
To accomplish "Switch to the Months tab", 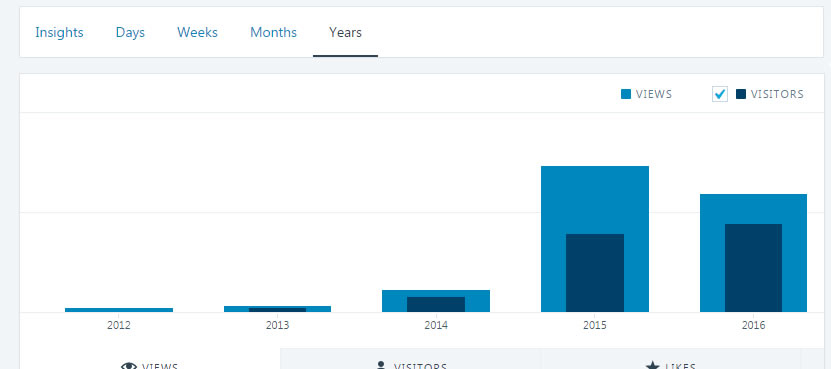I will [x=273, y=32].
